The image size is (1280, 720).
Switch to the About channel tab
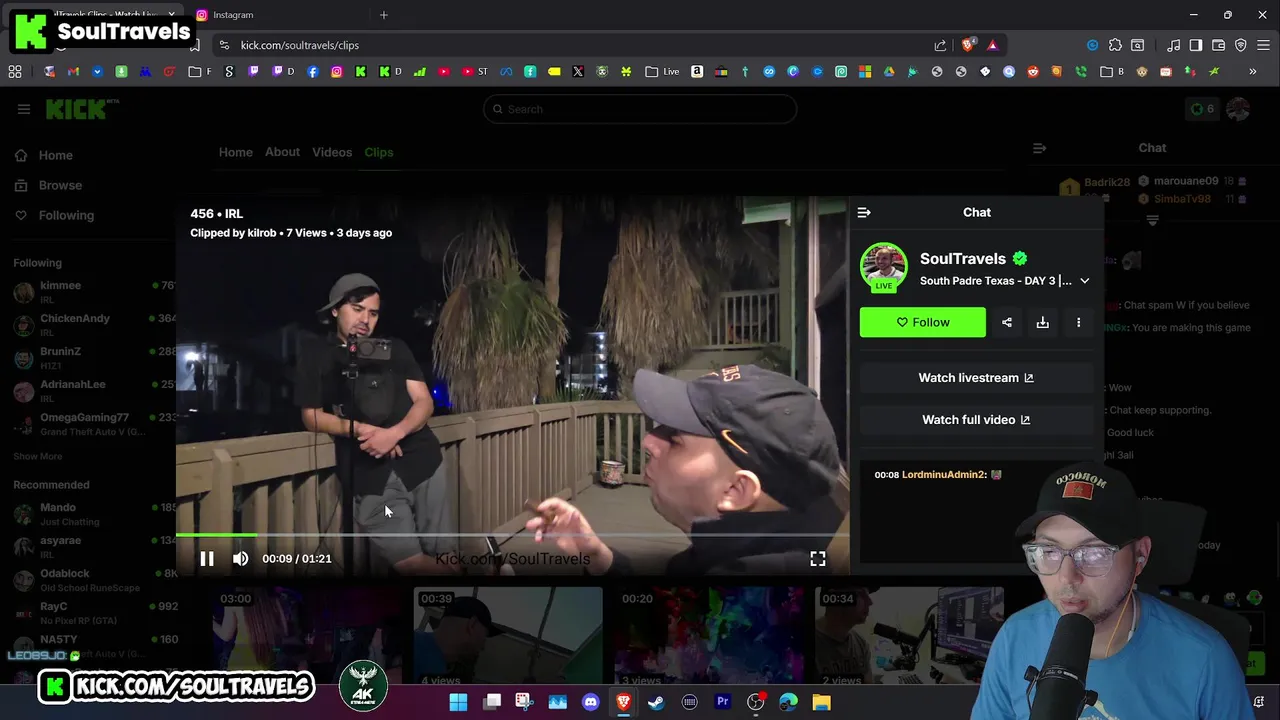[282, 152]
